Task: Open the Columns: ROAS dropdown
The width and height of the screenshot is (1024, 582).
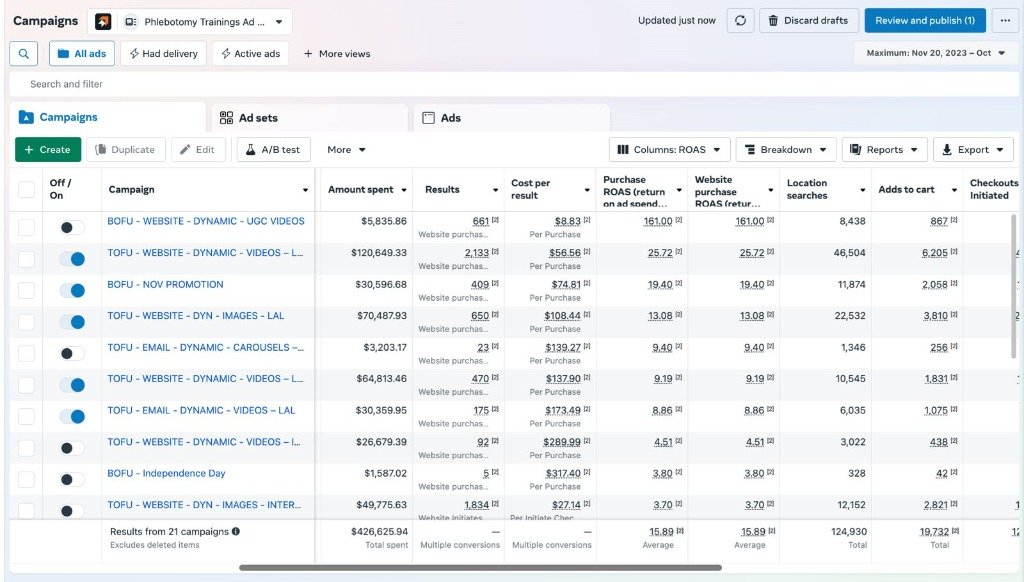Action: click(669, 150)
